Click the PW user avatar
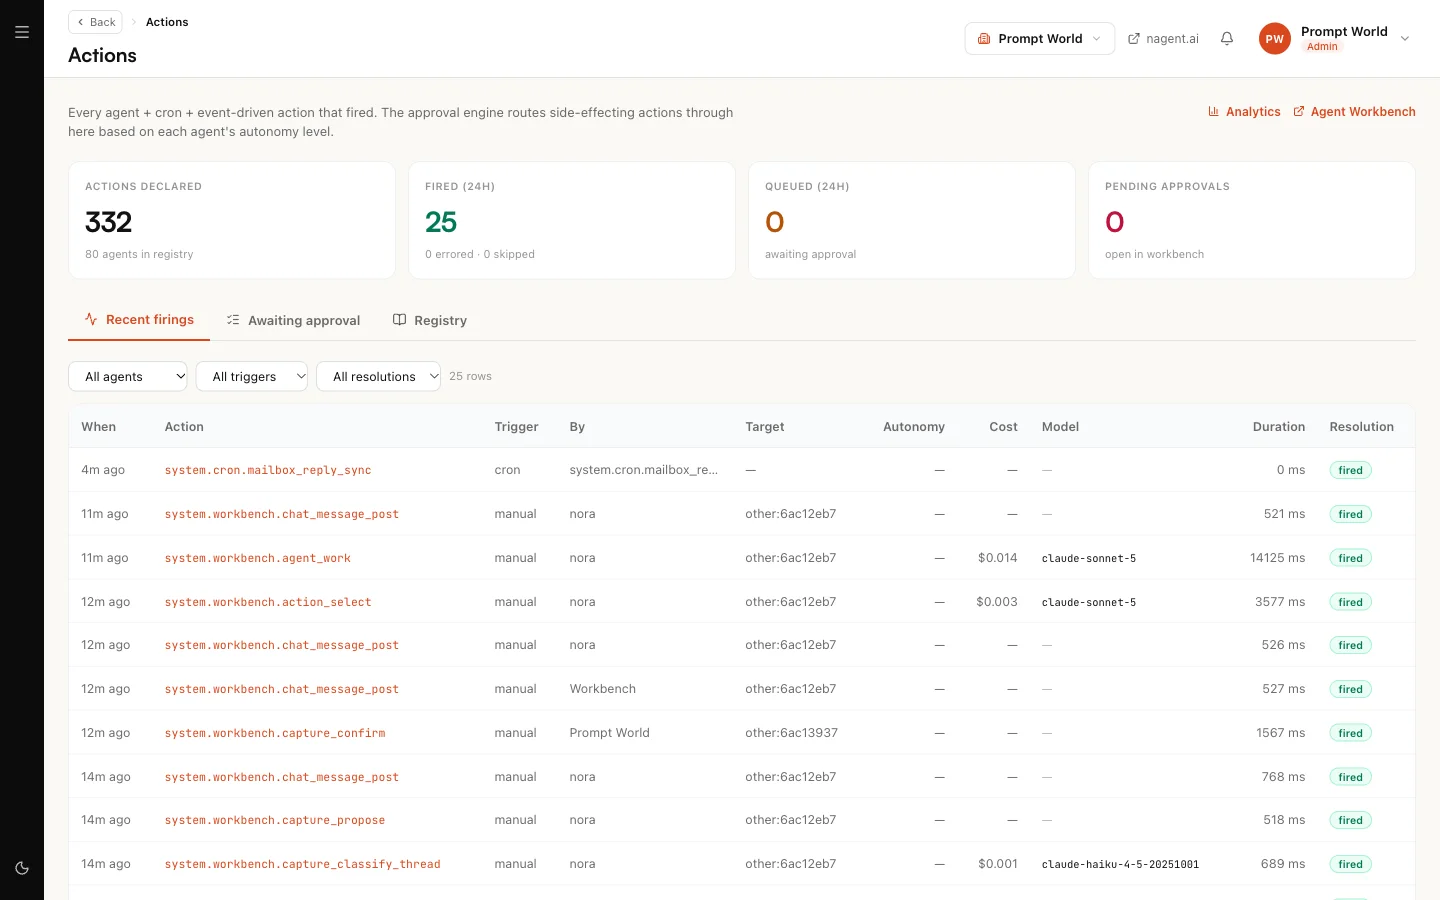 click(x=1274, y=39)
